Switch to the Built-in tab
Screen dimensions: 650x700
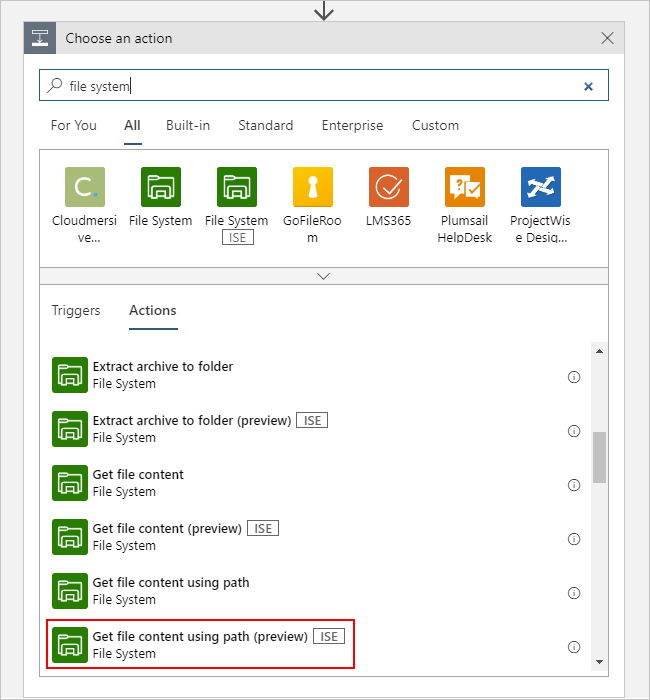188,125
